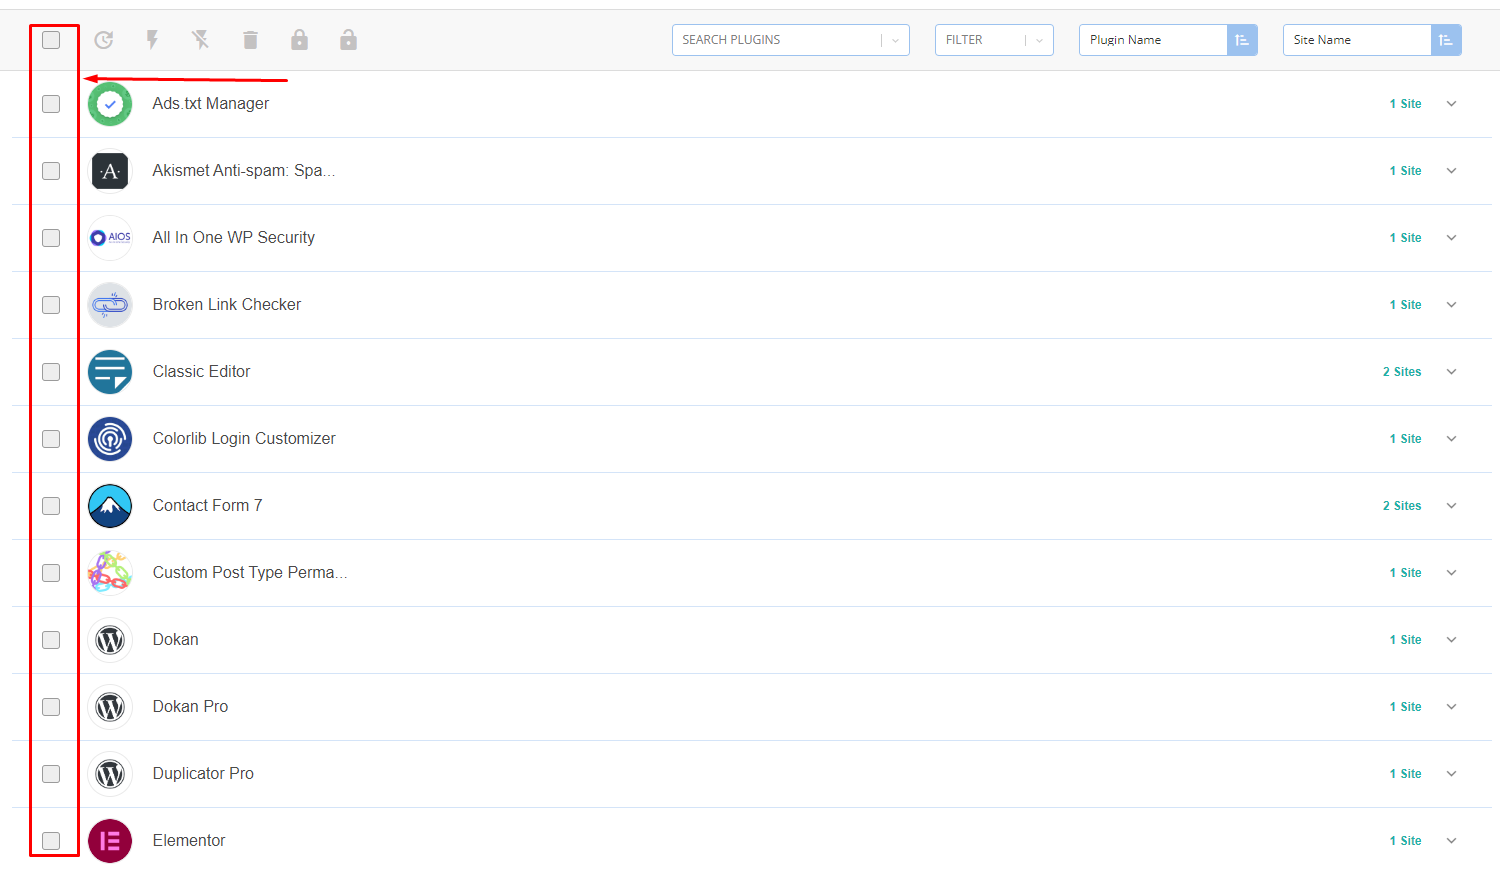Expand the Colorlib Login Customizer chevron
Viewport: 1500px width, 871px height.
click(x=1451, y=439)
